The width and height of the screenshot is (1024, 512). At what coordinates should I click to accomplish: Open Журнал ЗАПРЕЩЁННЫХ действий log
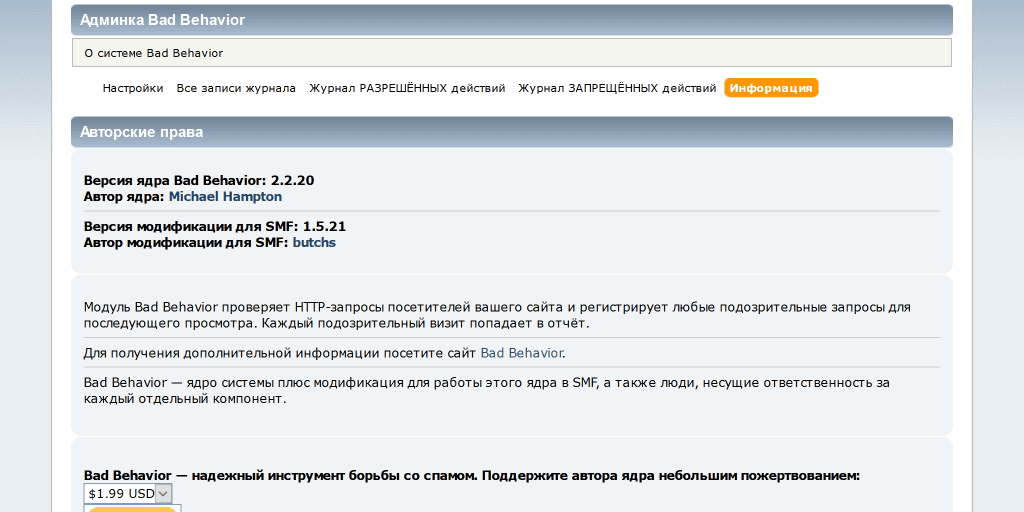click(x=617, y=88)
